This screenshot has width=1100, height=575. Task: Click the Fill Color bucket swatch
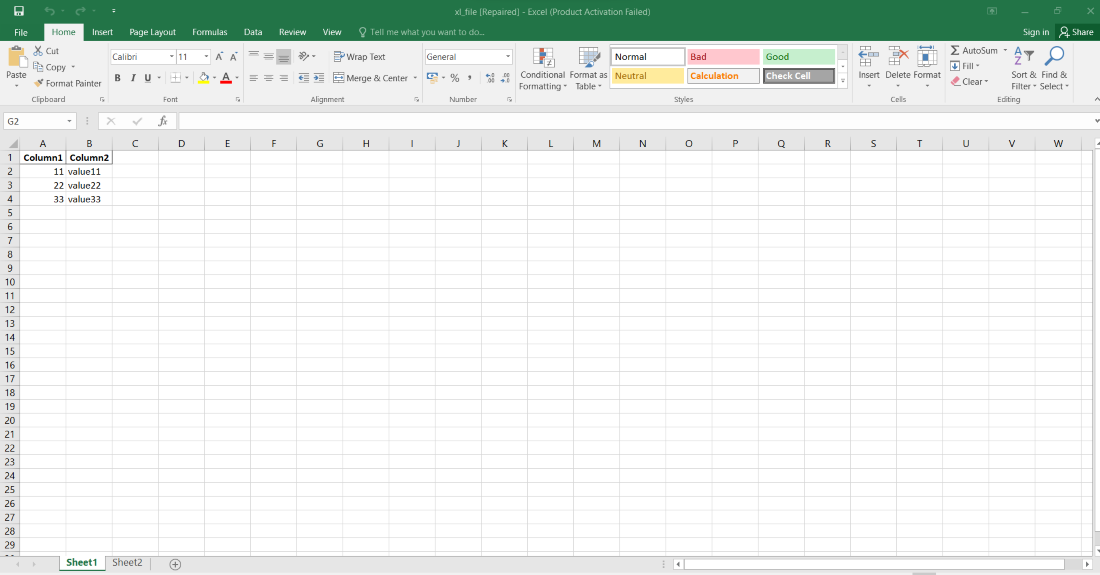[203, 78]
